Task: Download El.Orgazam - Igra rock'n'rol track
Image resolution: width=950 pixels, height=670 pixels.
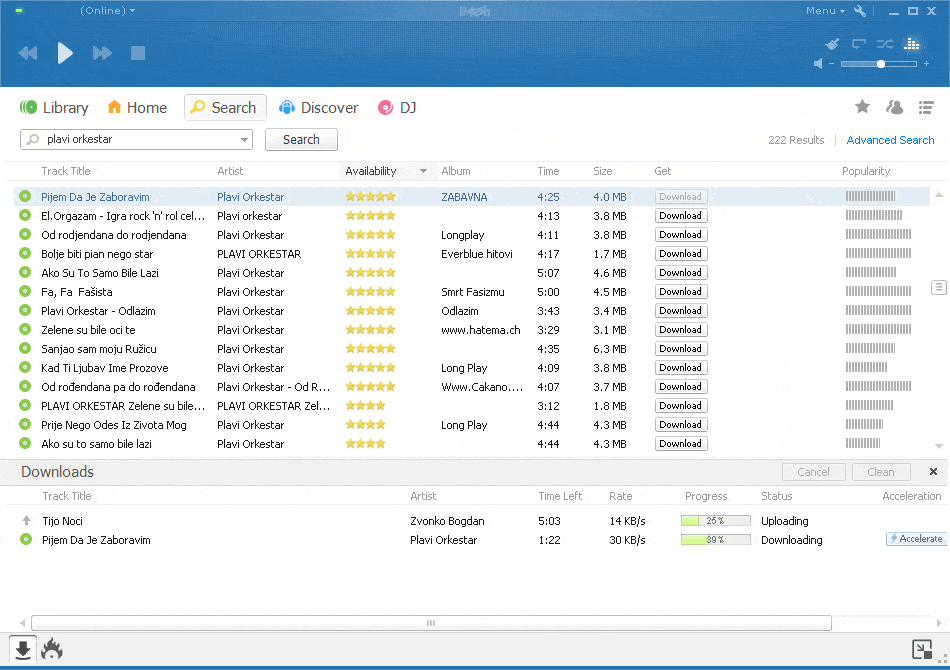Action: (x=681, y=216)
